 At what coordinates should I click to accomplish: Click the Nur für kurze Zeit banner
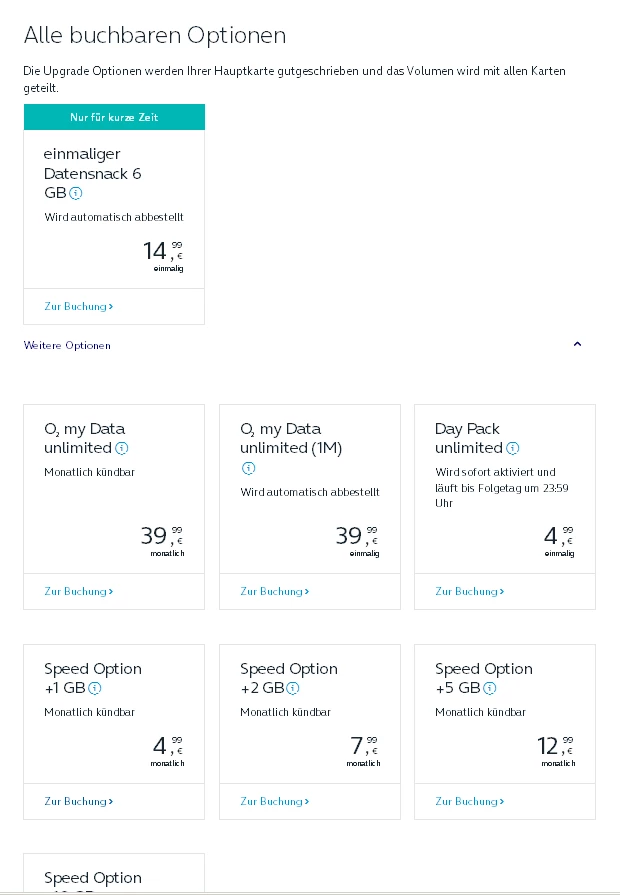114,117
